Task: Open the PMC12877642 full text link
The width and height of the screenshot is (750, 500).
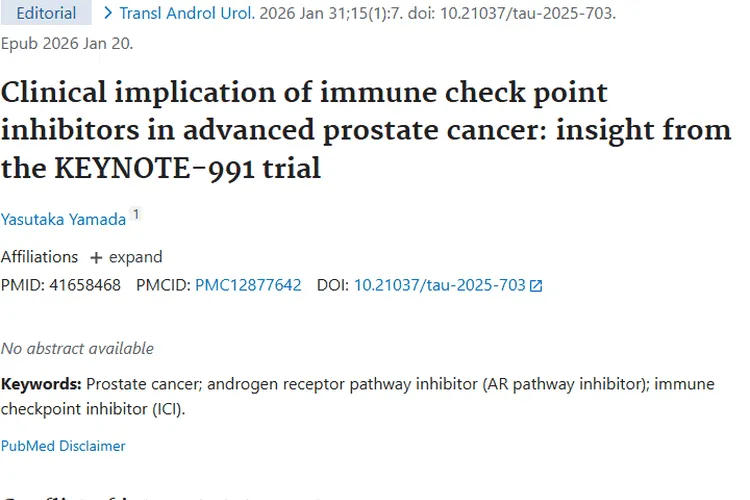Action: [x=248, y=285]
